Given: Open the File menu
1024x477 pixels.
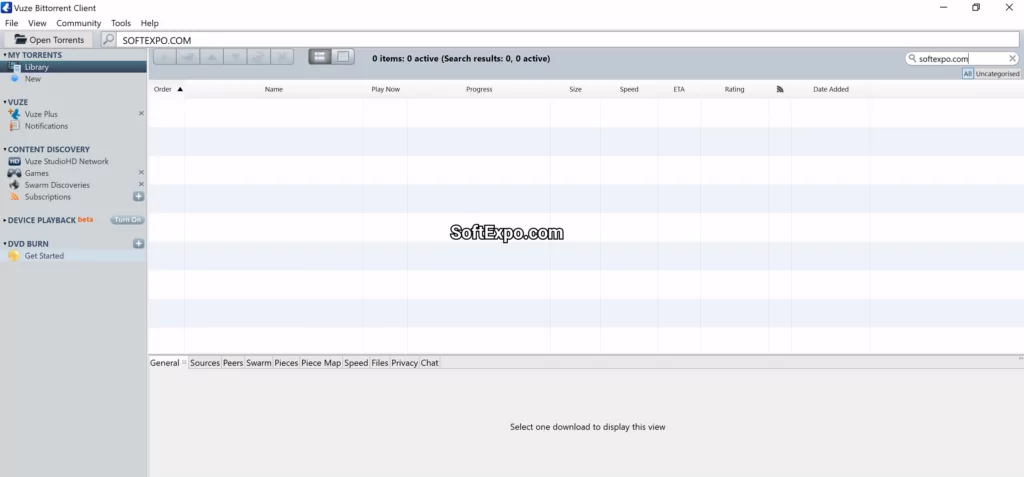Looking at the screenshot, I should pos(12,23).
